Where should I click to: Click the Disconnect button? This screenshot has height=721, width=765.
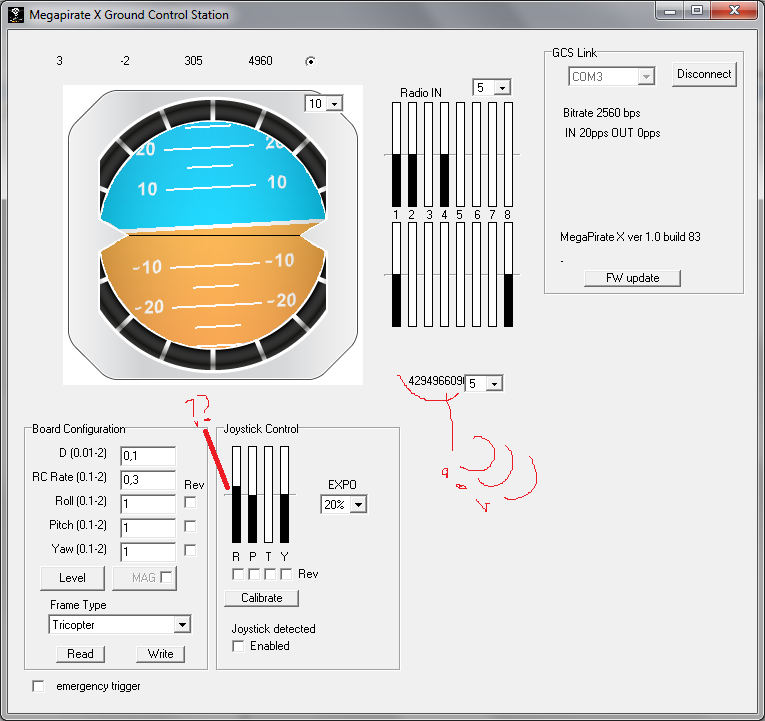click(704, 74)
